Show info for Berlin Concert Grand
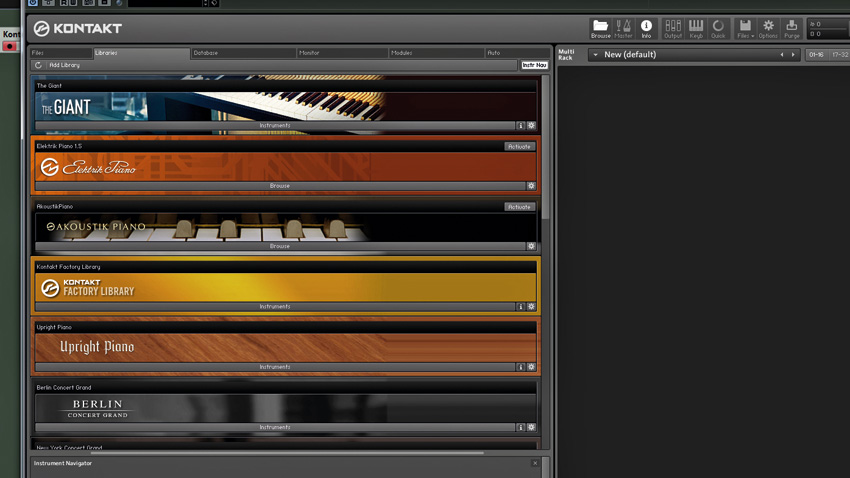 [520, 427]
